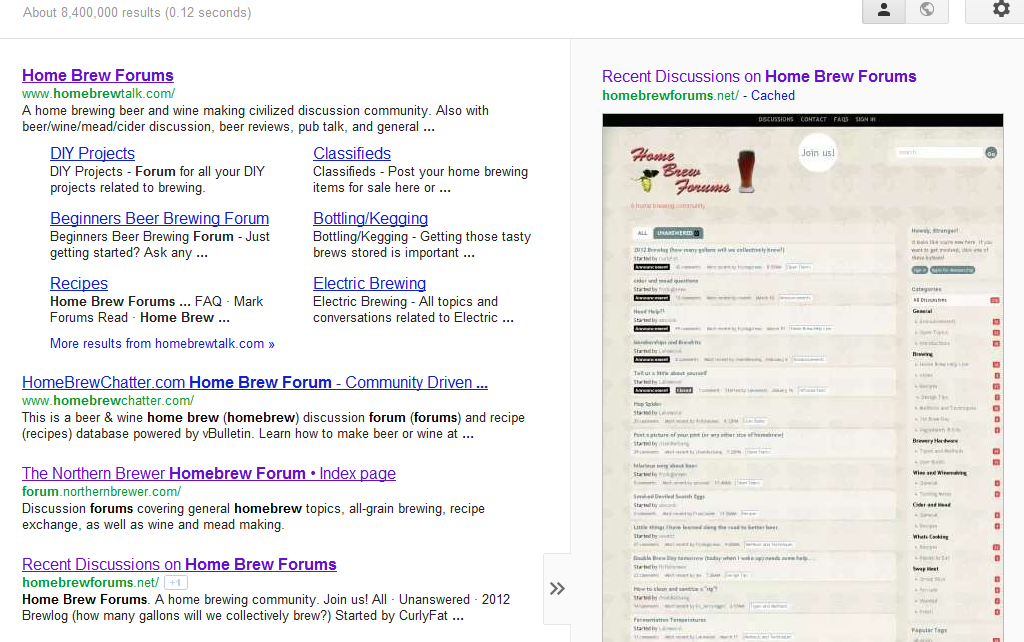1024x642 pixels.
Task: Click the 'About 8,400,000 results' count text
Action: point(137,12)
